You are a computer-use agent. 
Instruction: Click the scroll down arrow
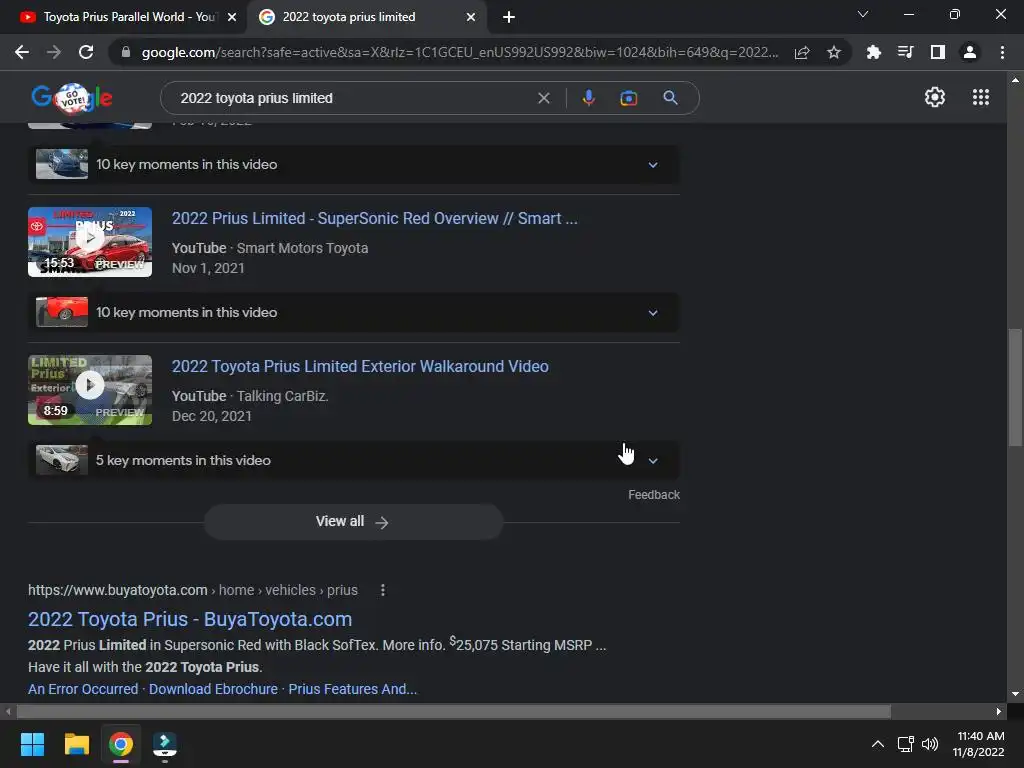[x=1015, y=694]
